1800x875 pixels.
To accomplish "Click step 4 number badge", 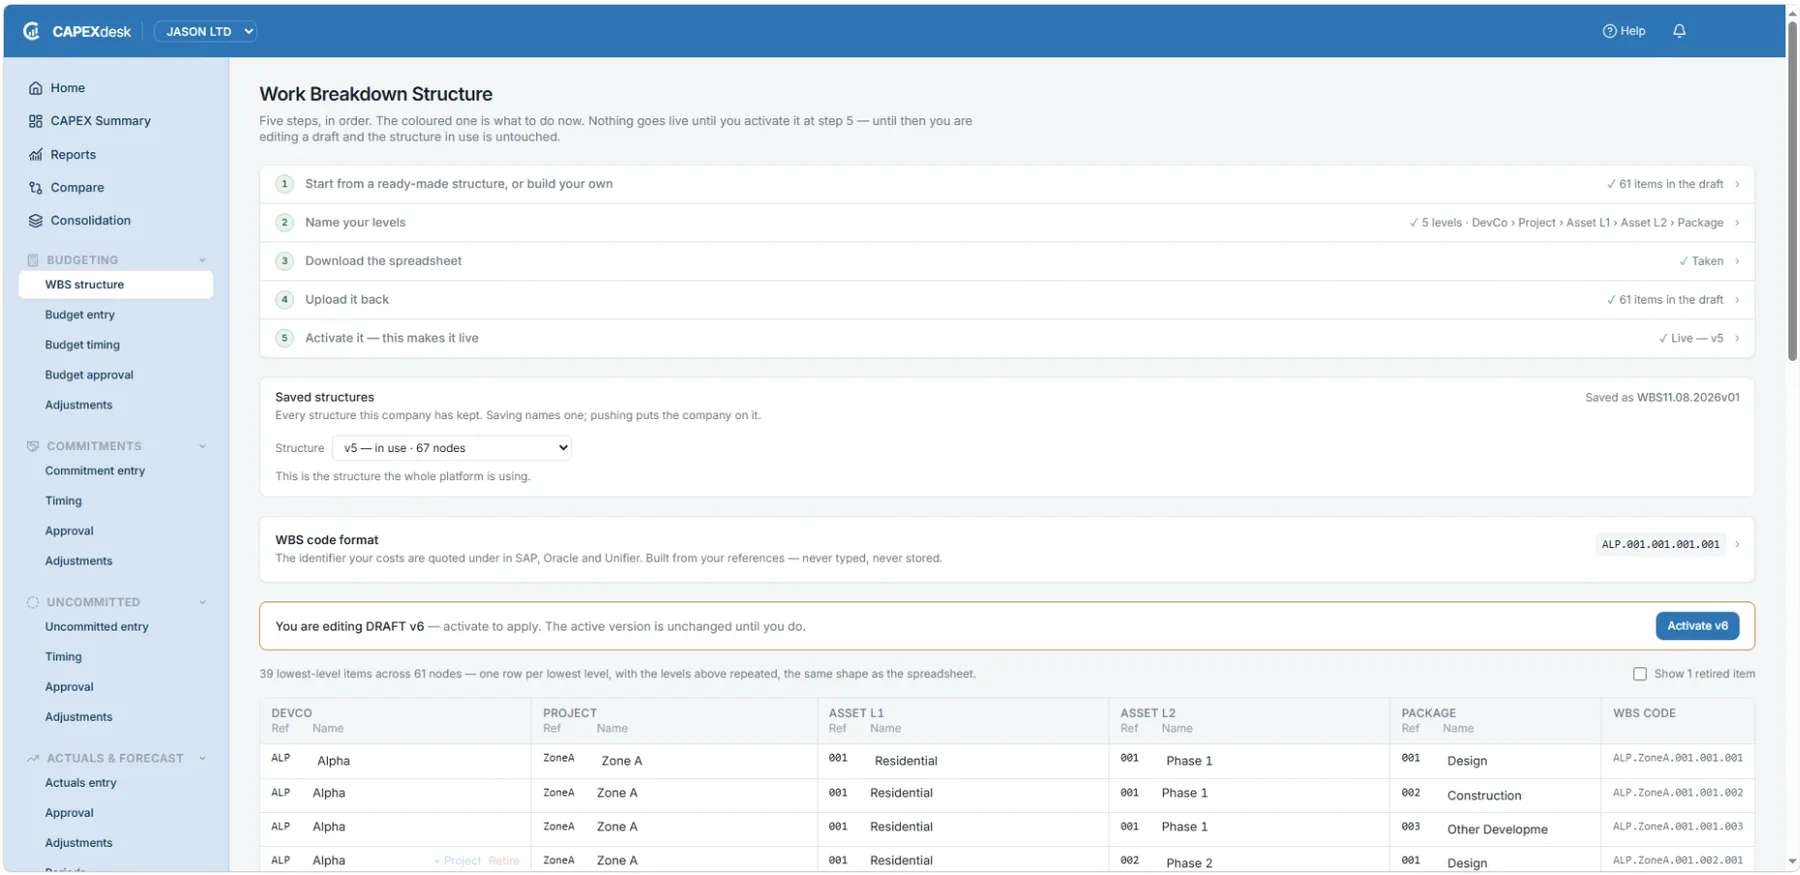I will point(285,299).
